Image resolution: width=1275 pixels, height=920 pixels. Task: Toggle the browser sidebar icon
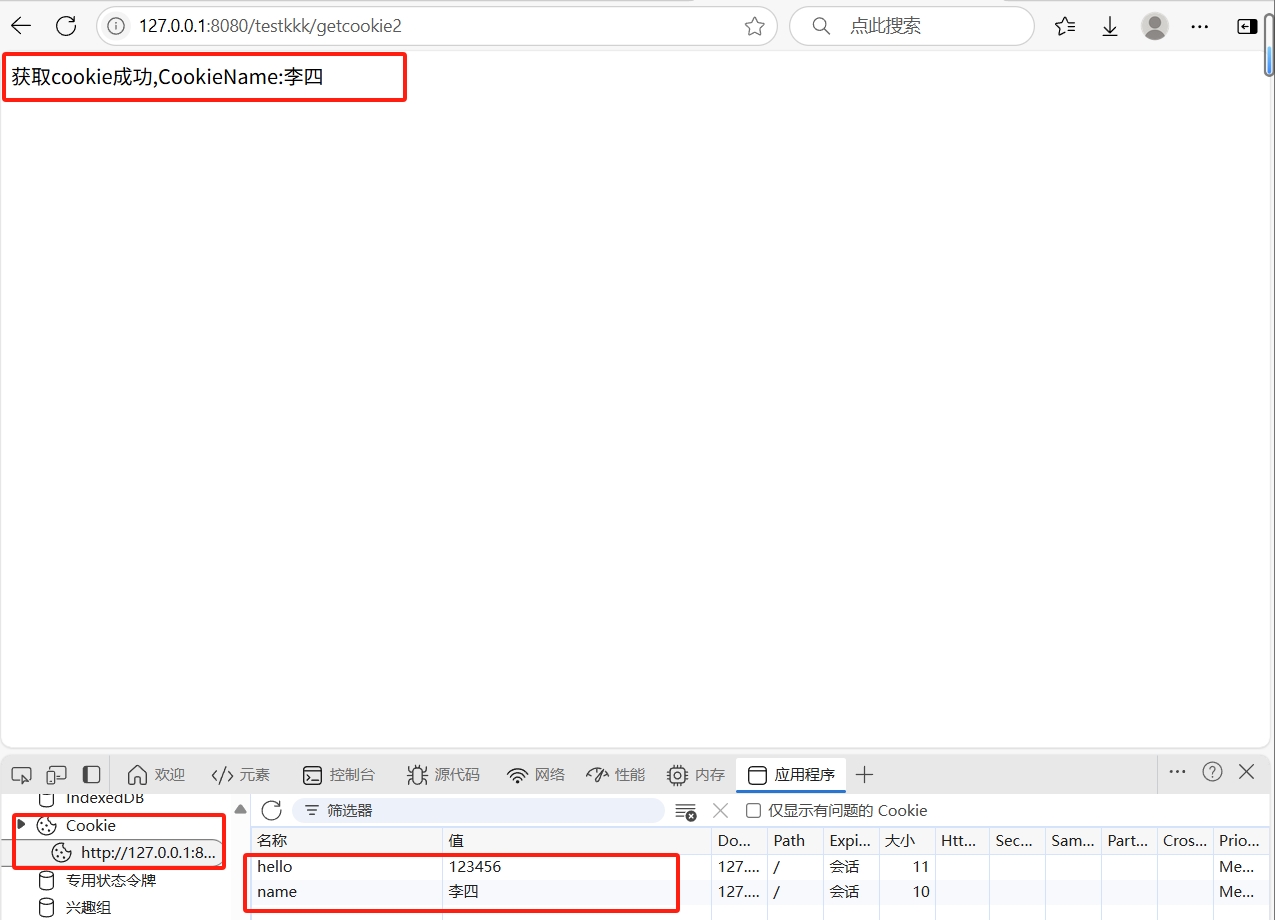click(x=1246, y=26)
